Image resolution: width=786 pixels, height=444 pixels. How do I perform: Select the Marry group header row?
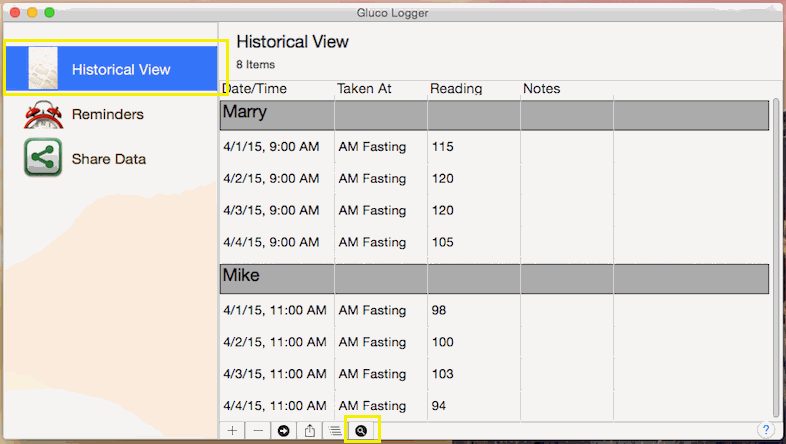pos(494,114)
